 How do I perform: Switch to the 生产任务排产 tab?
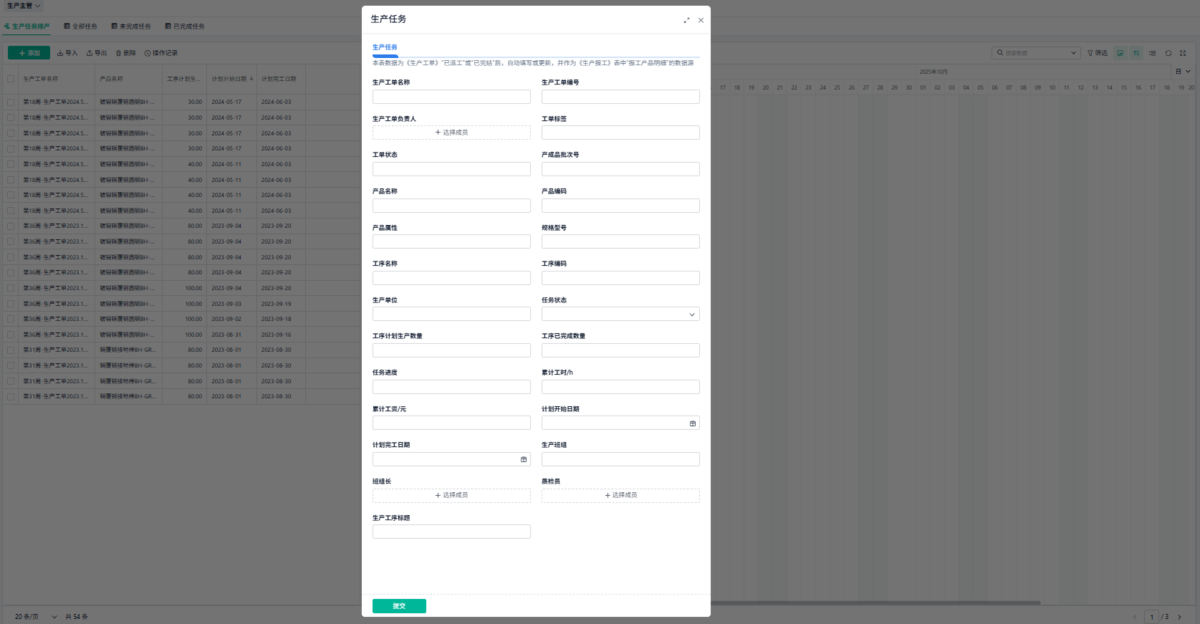tap(26, 26)
